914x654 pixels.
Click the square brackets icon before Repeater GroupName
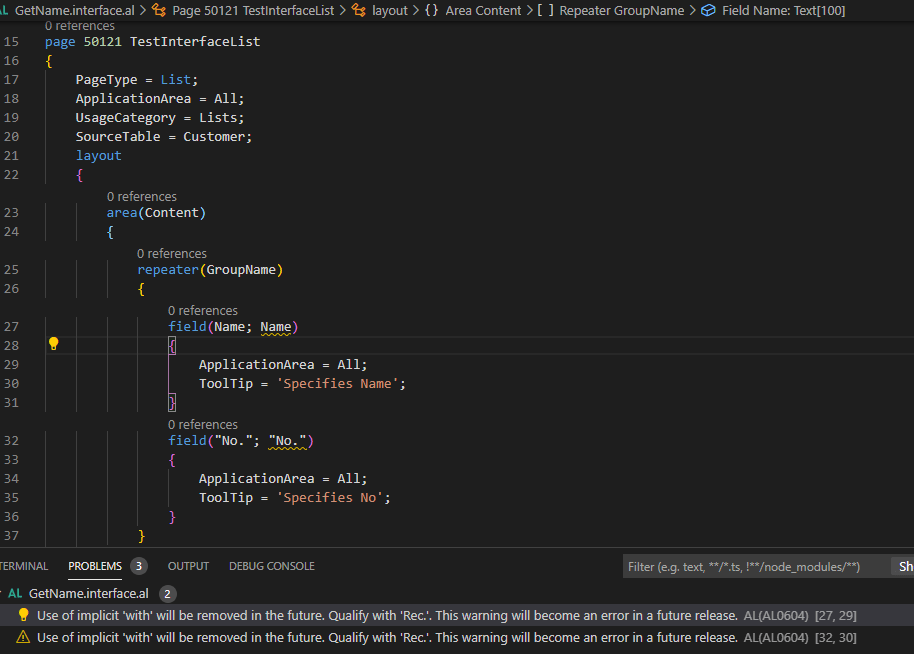(546, 10)
